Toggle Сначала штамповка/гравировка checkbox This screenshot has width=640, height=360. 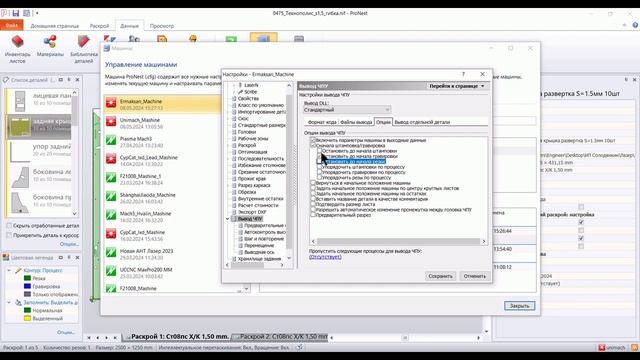(x=313, y=145)
